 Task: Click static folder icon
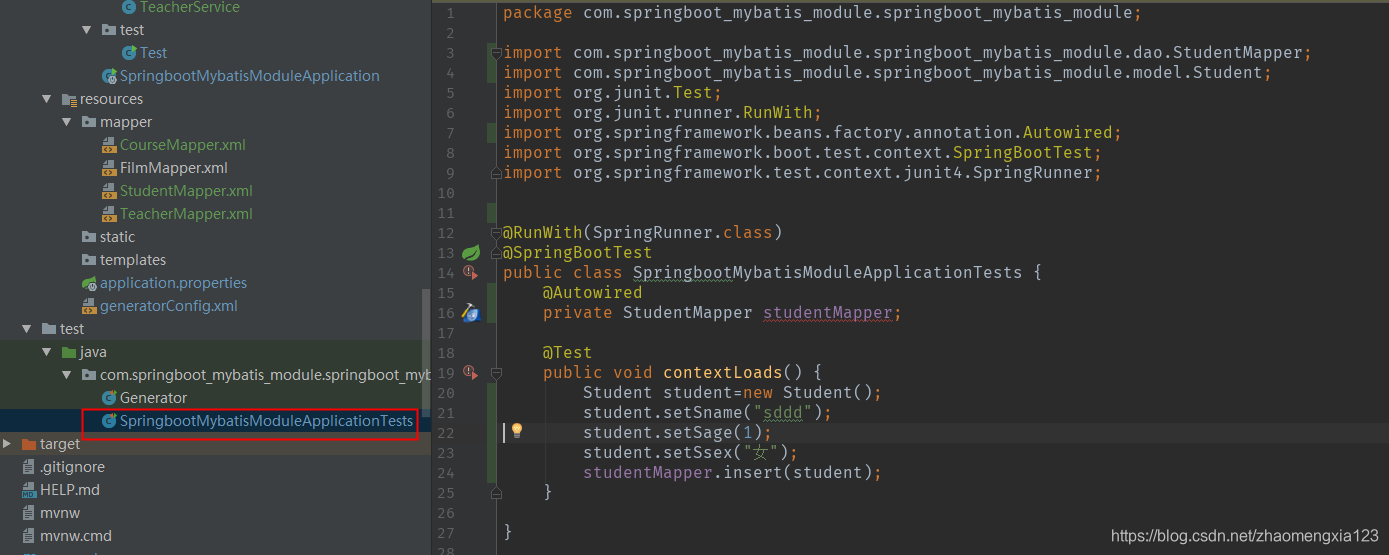(90, 237)
